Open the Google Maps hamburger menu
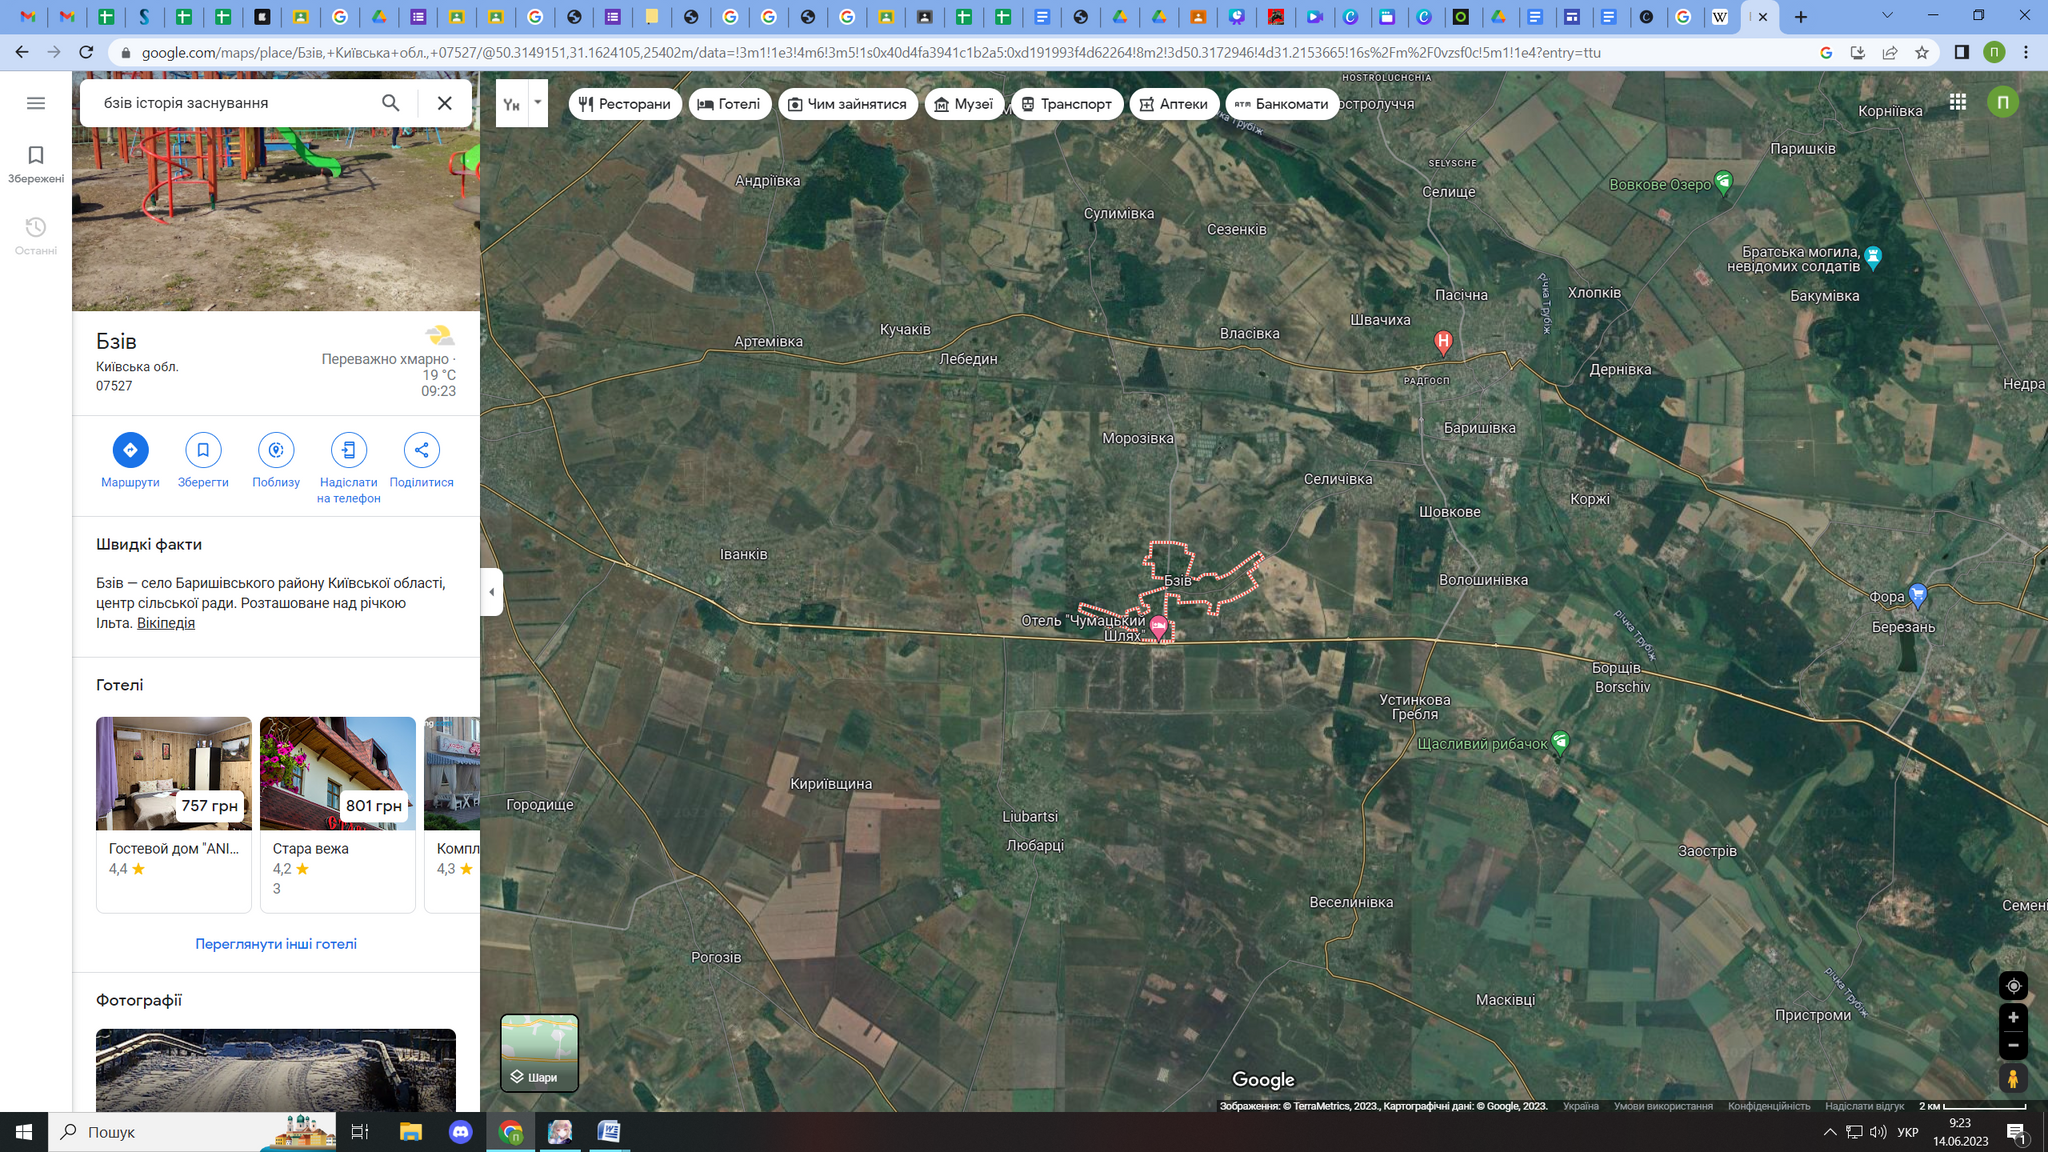The width and height of the screenshot is (2048, 1152). click(36, 103)
